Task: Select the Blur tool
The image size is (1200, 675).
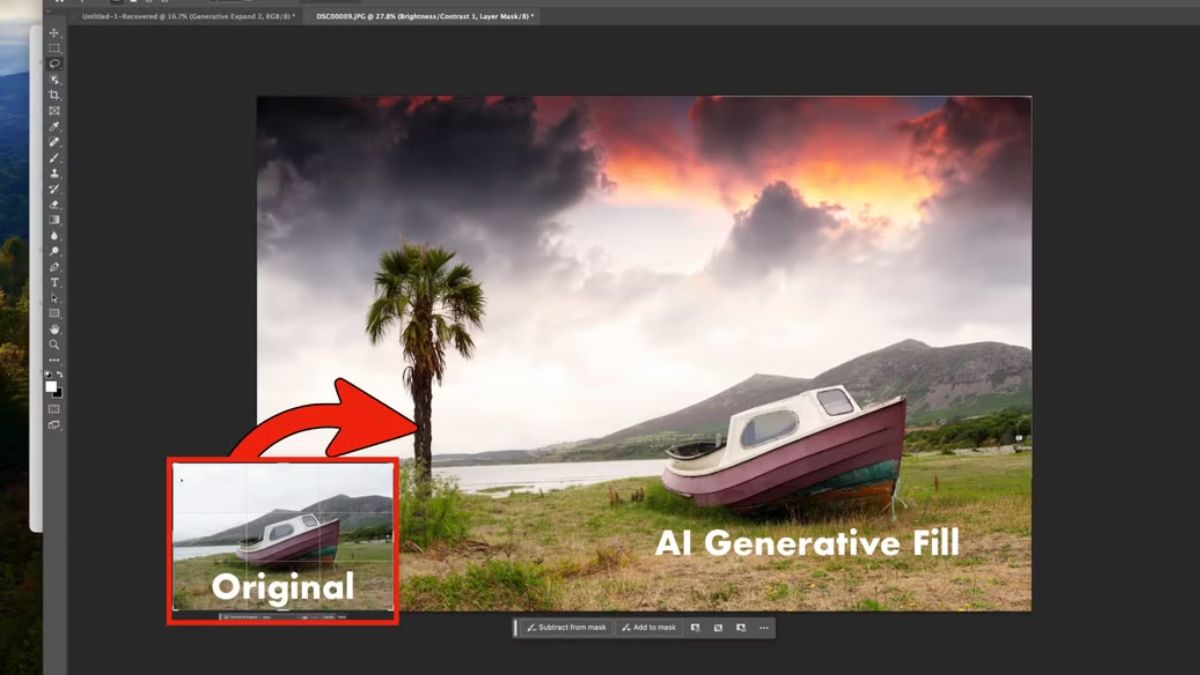Action: point(54,235)
